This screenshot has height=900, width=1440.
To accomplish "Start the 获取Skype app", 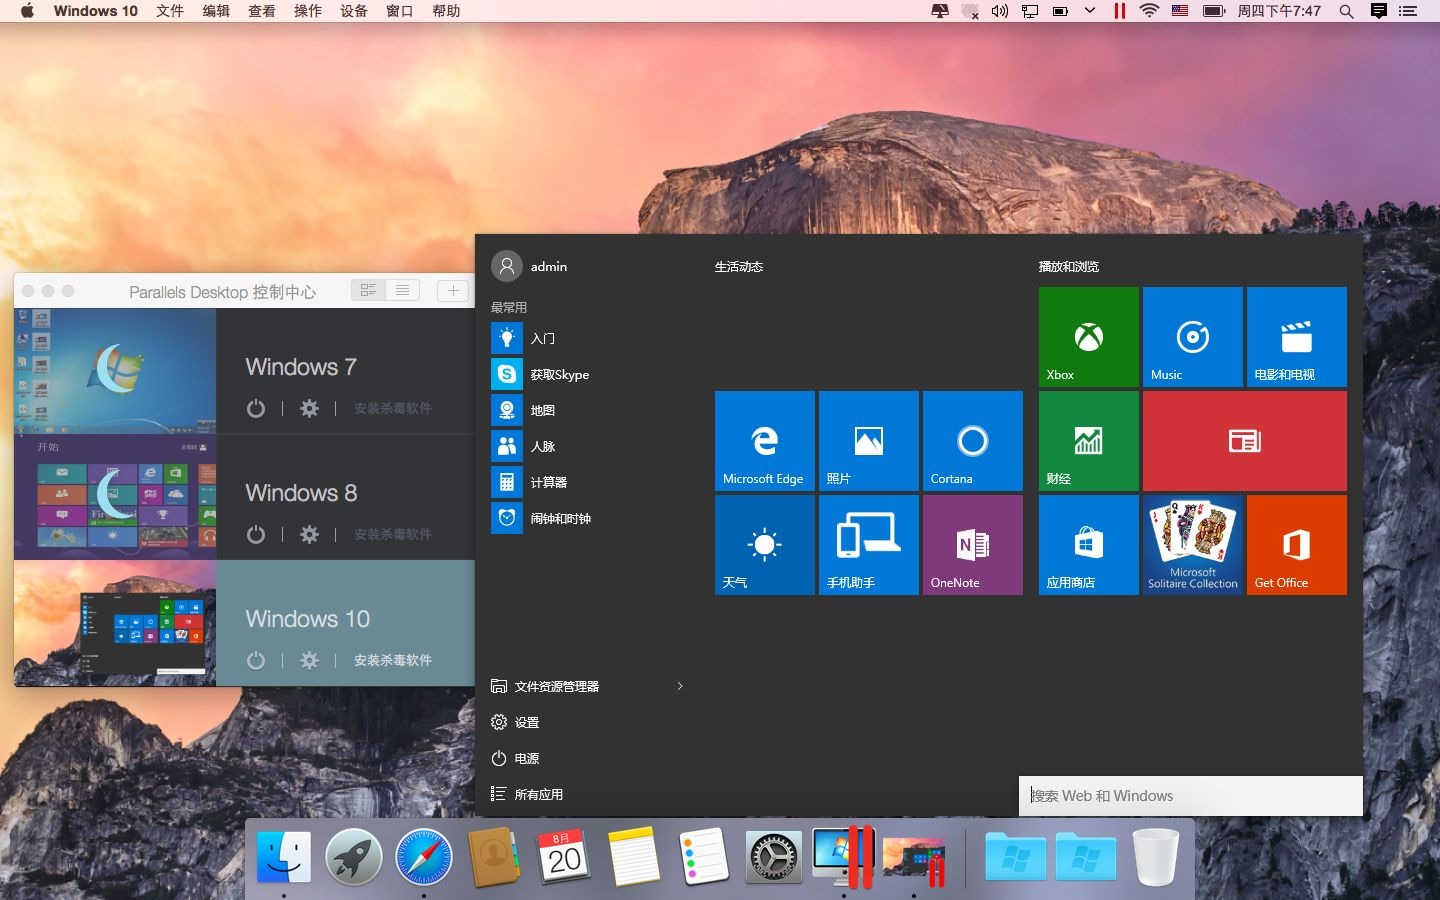I will pos(557,374).
